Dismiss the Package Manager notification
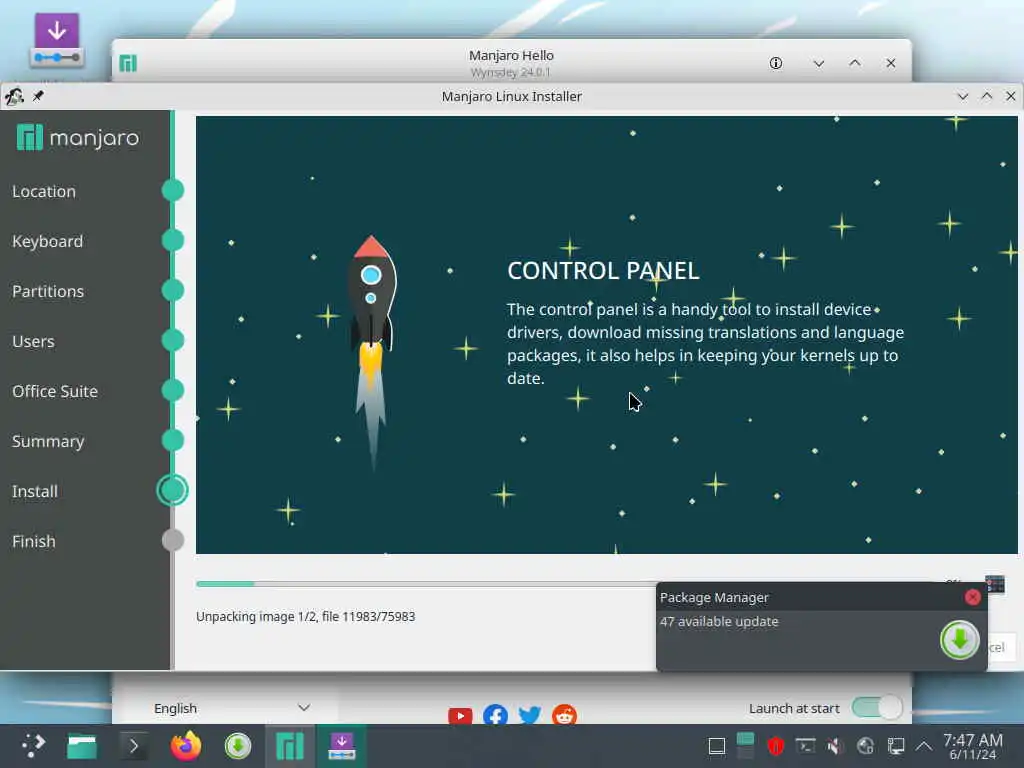Viewport: 1024px width, 768px height. click(x=972, y=597)
